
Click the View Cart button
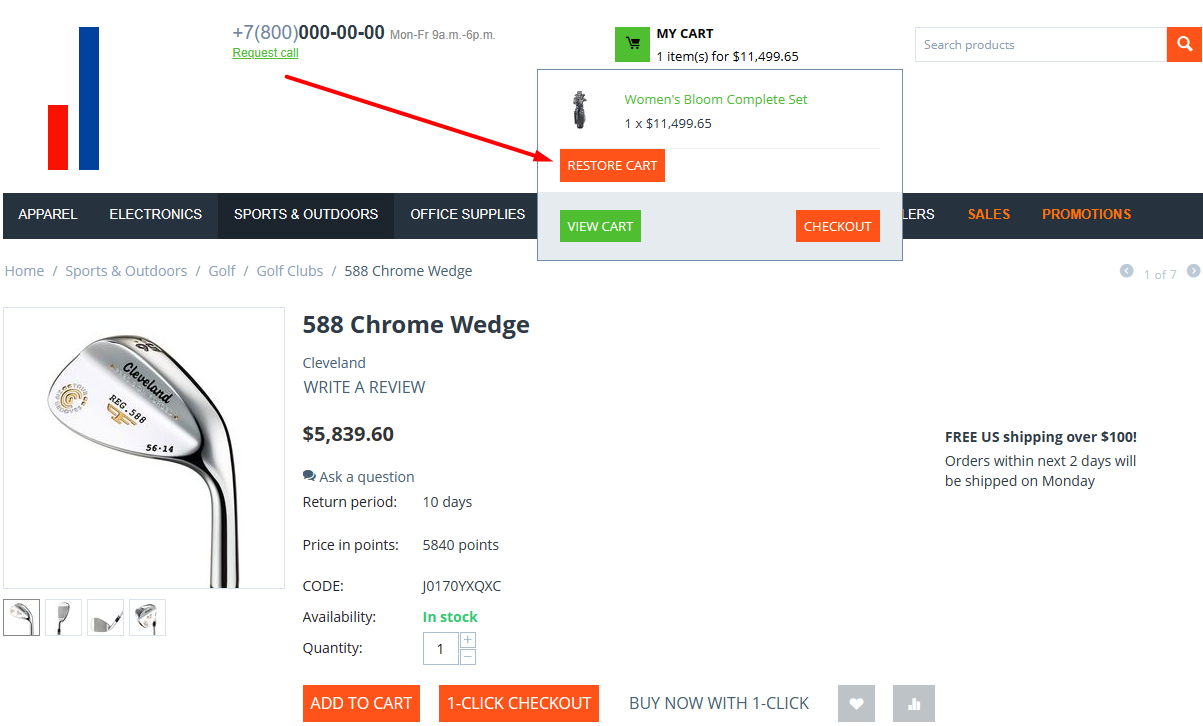(x=600, y=226)
